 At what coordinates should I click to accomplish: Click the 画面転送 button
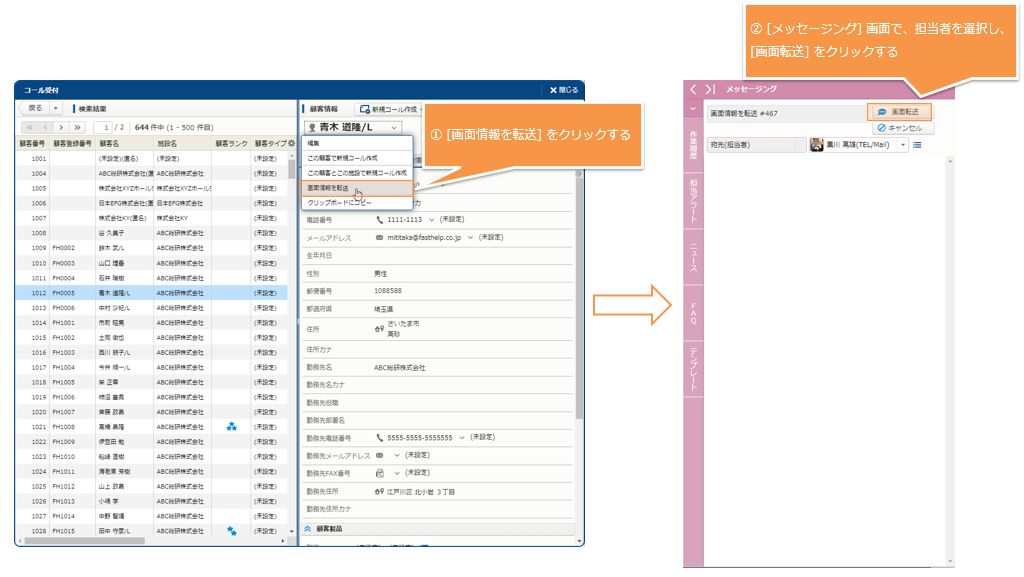coord(898,112)
